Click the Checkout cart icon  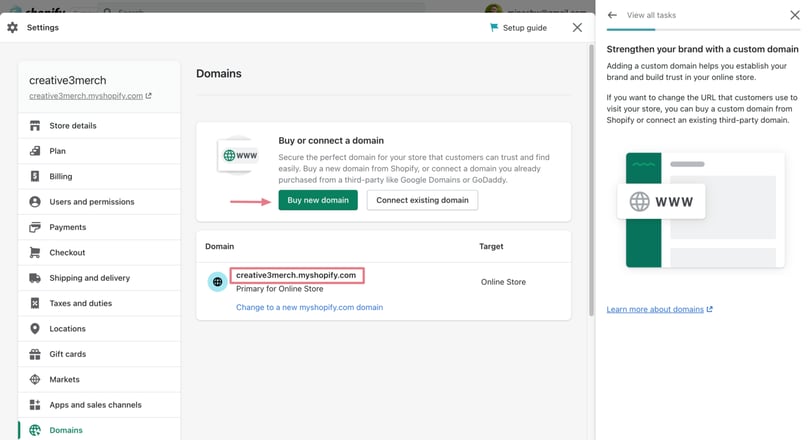coord(35,253)
